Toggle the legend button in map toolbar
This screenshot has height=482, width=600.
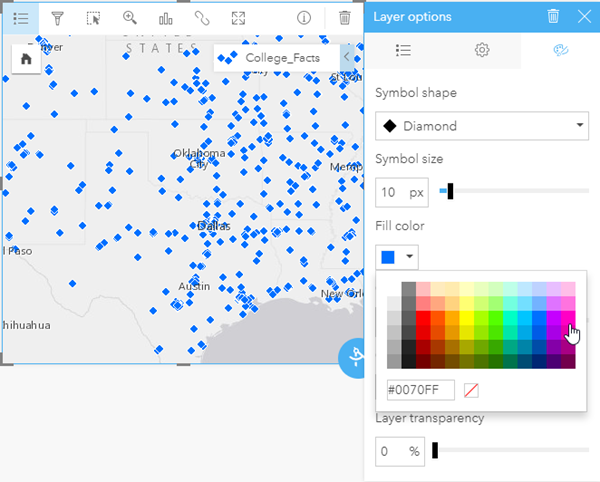click(x=21, y=18)
